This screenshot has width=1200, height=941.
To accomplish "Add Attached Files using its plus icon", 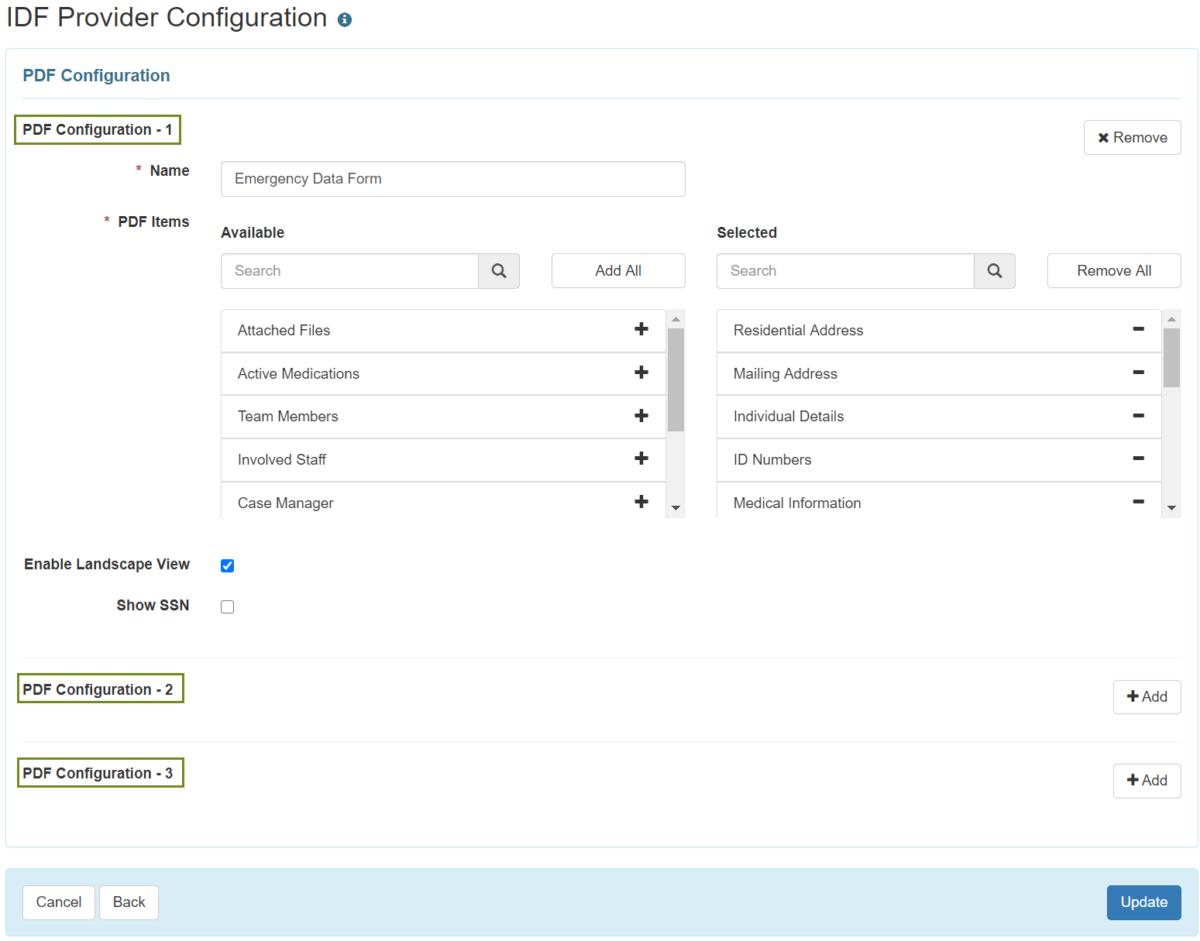I will 641,329.
